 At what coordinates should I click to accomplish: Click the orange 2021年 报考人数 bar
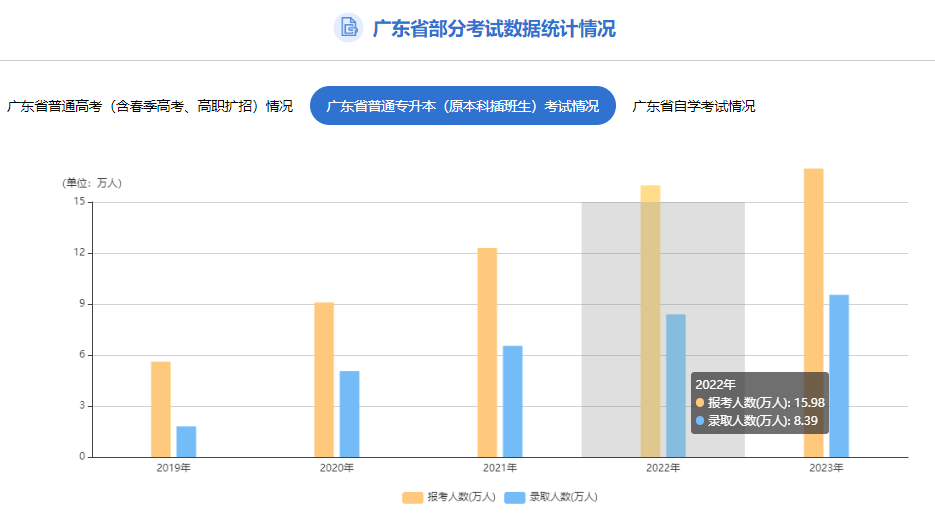click(487, 352)
